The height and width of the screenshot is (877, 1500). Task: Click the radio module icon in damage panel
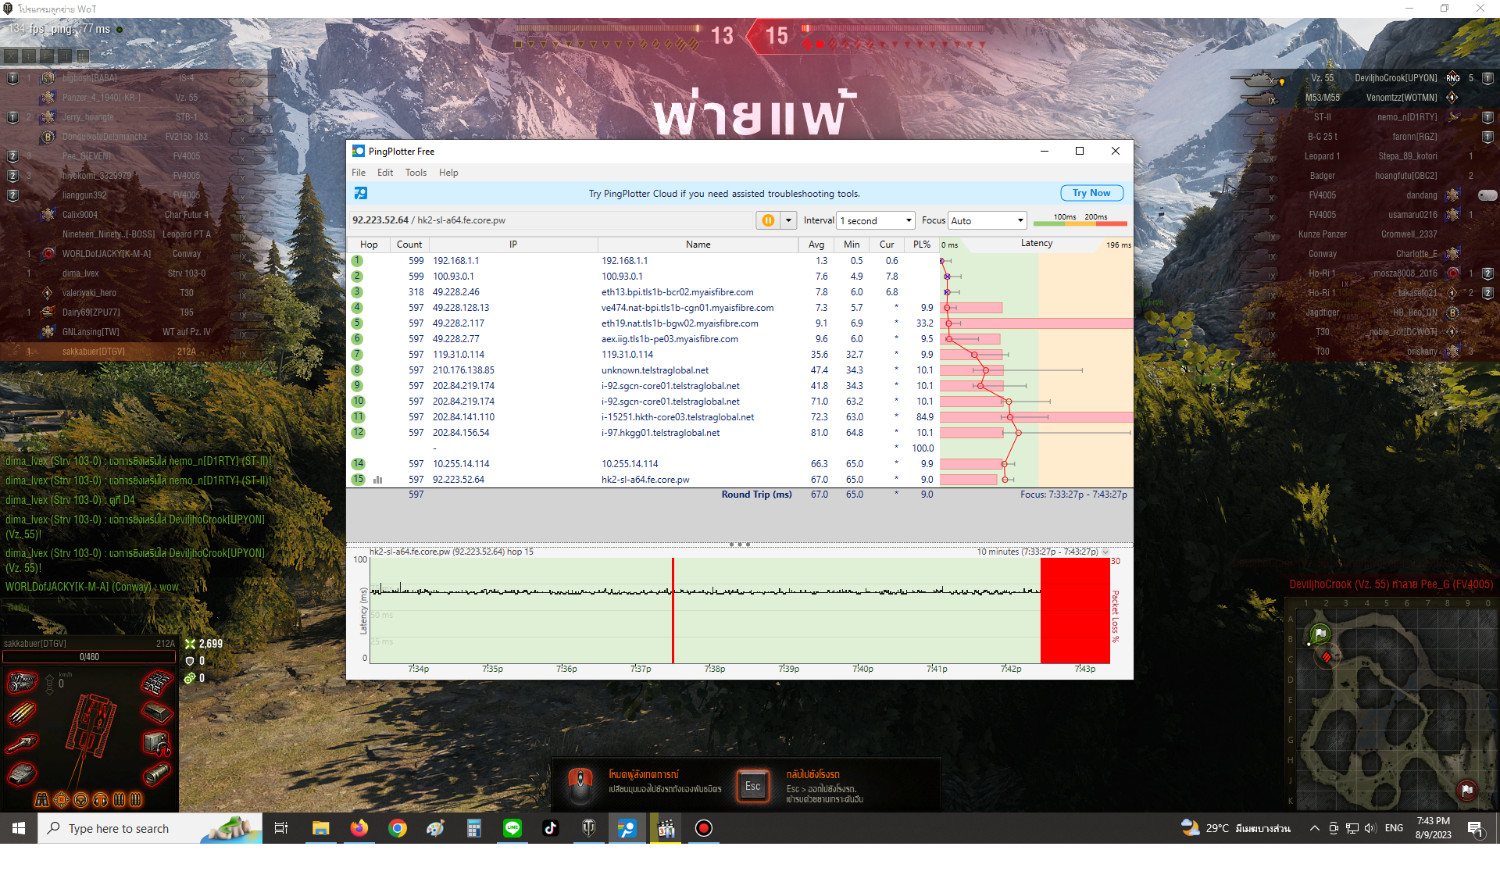click(156, 744)
